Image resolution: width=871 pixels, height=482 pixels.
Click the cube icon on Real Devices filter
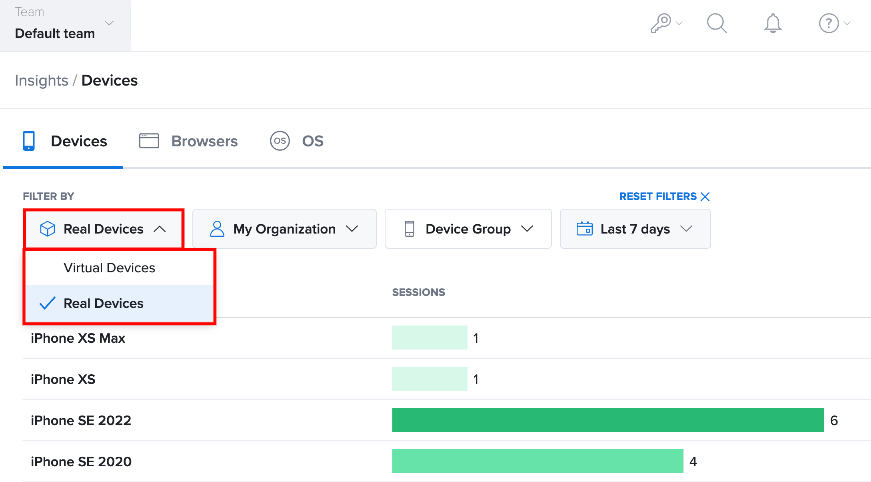pos(48,229)
